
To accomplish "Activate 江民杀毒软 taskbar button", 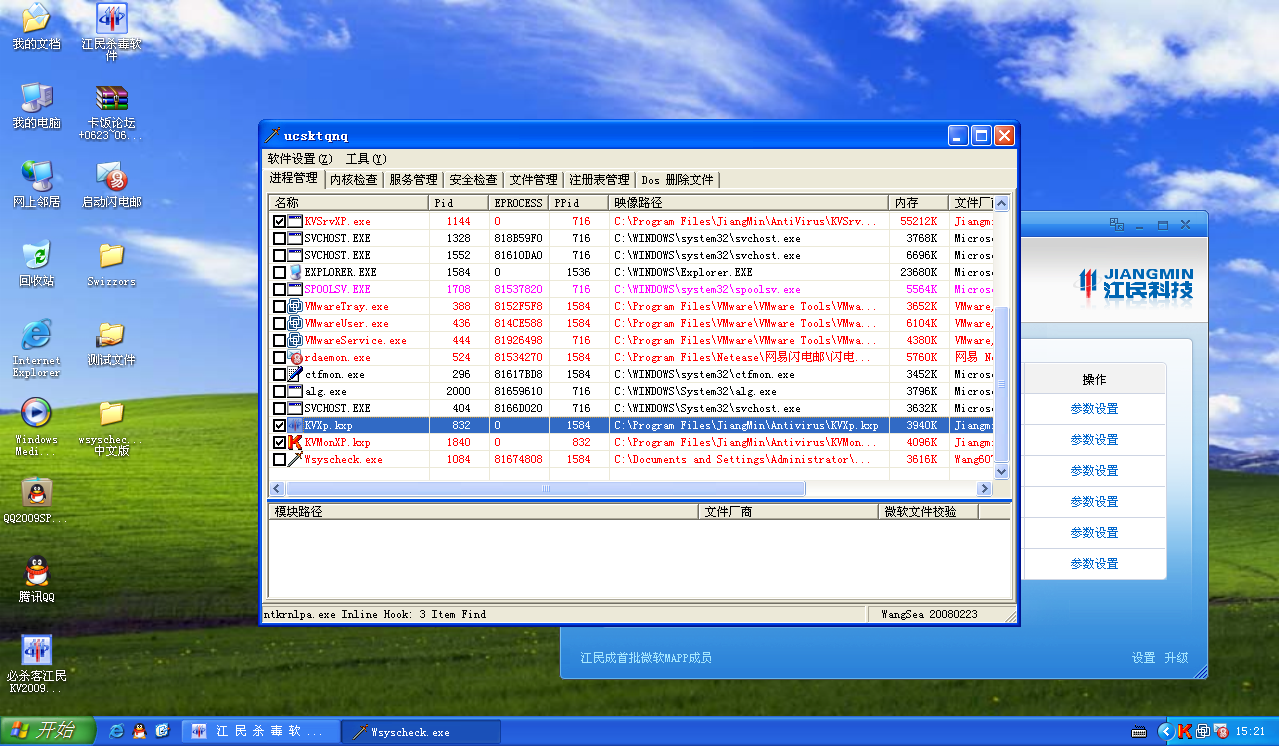I will point(262,732).
